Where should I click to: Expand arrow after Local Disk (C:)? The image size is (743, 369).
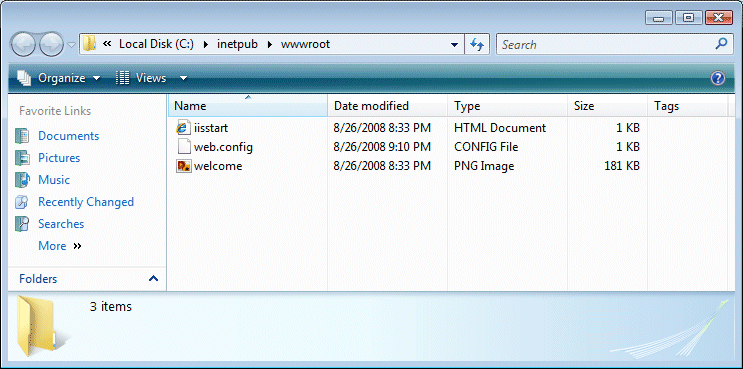(206, 45)
